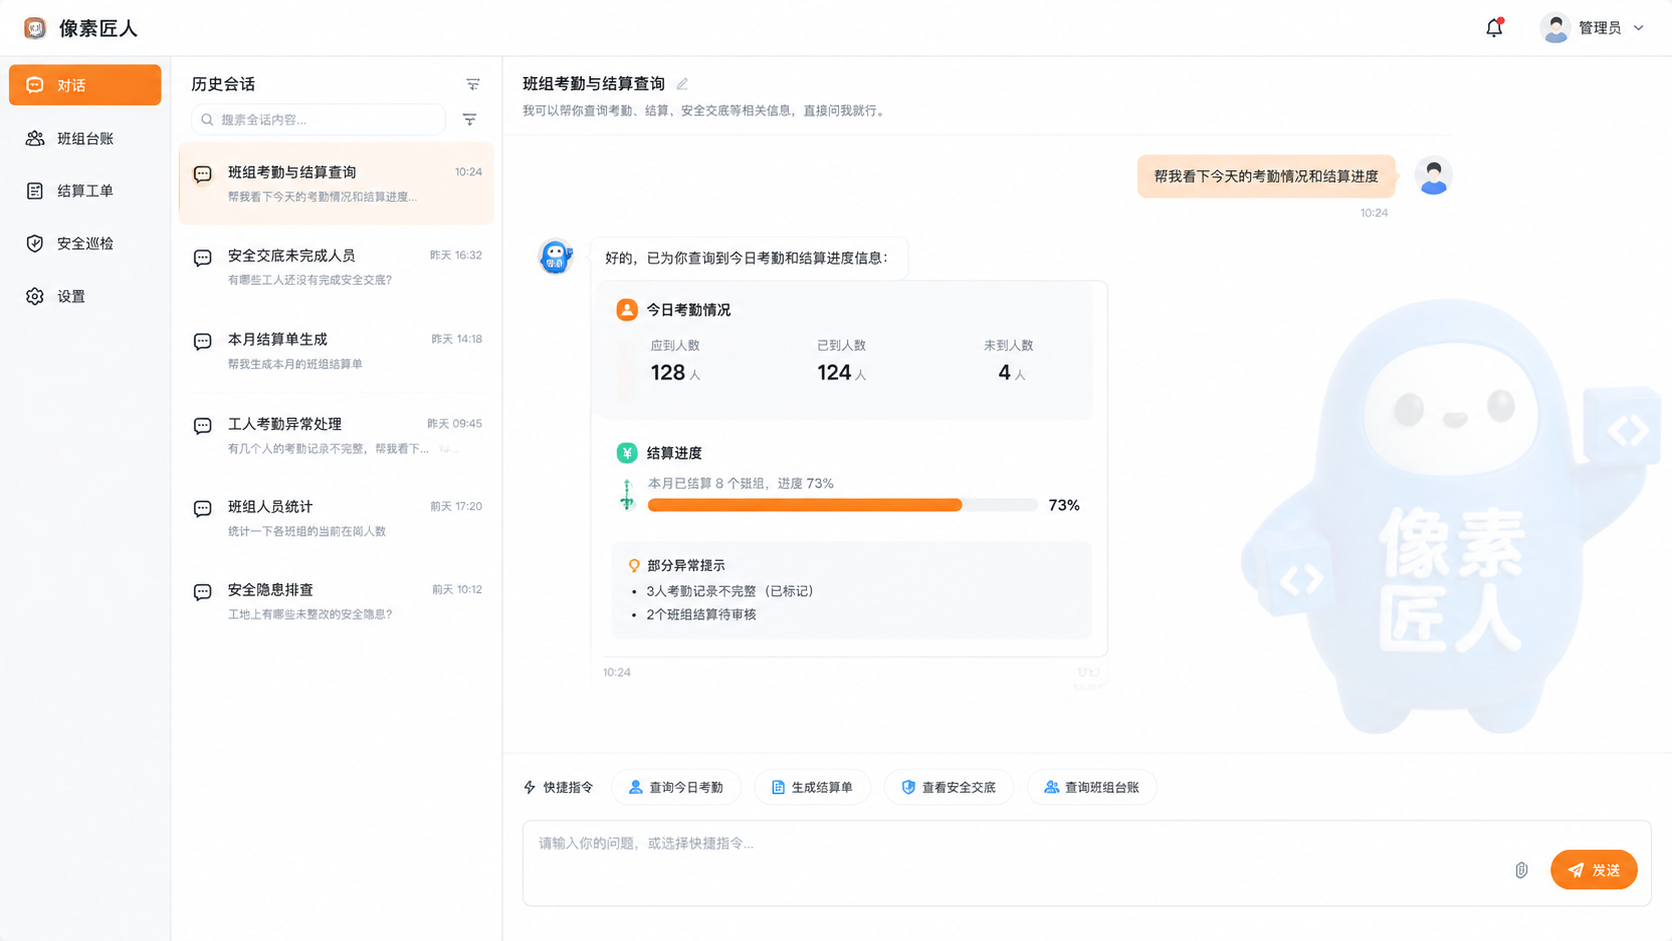Click the 快捷指令 lightning icon
1672x941 pixels.
pyautogui.click(x=530, y=787)
